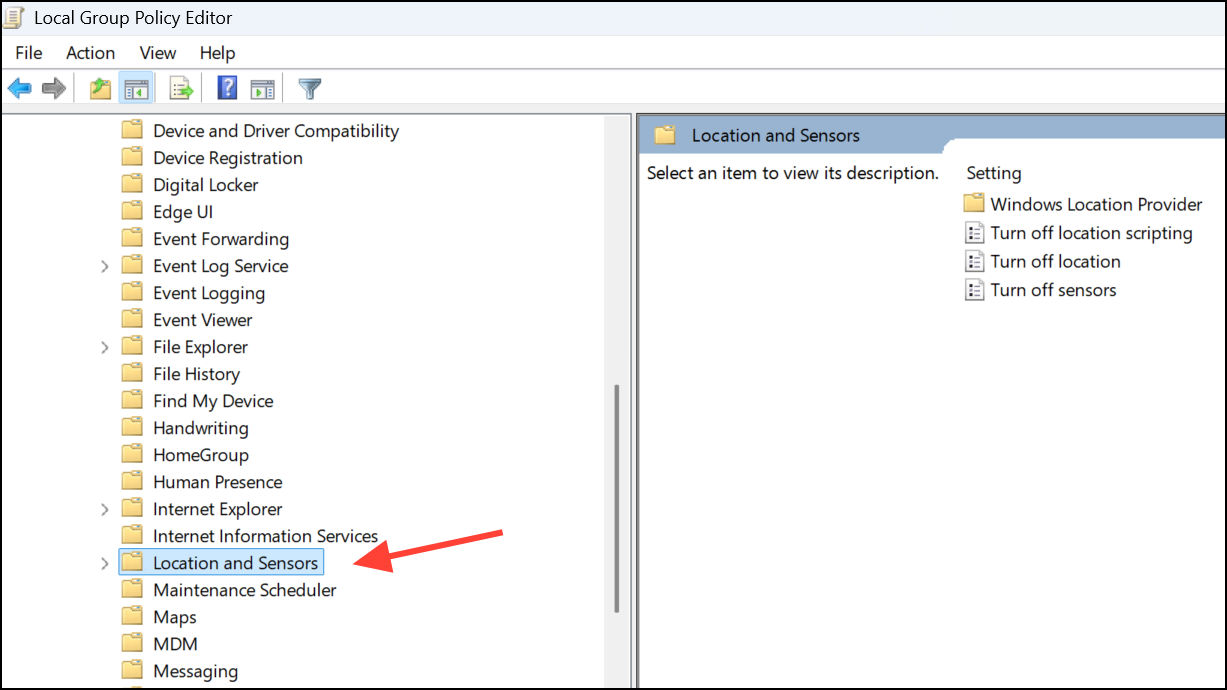Select the Messaging tree item

[x=195, y=670]
